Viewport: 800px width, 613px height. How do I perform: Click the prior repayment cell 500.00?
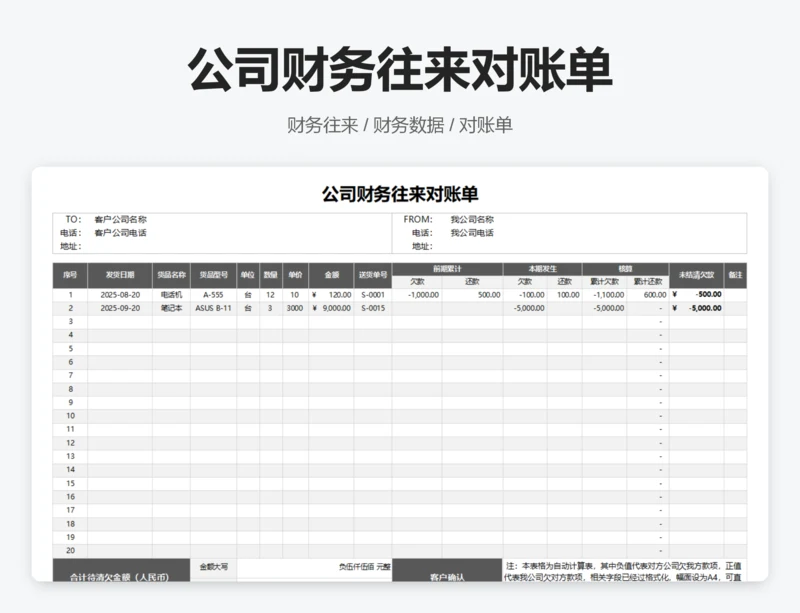[x=472, y=295]
